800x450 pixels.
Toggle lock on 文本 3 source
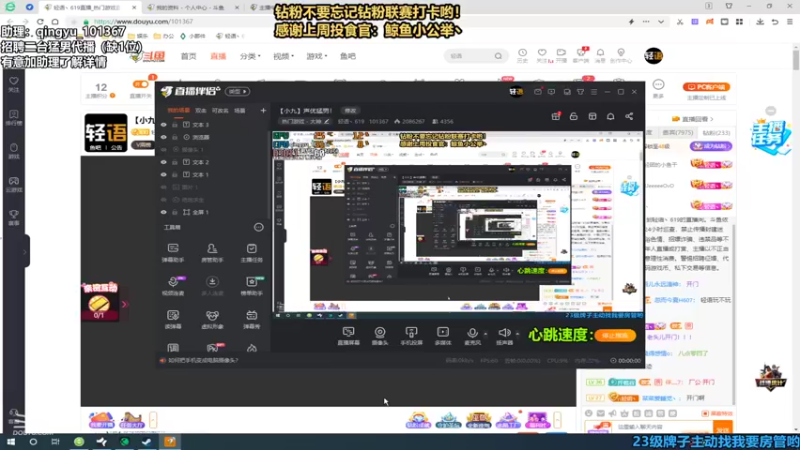174,124
